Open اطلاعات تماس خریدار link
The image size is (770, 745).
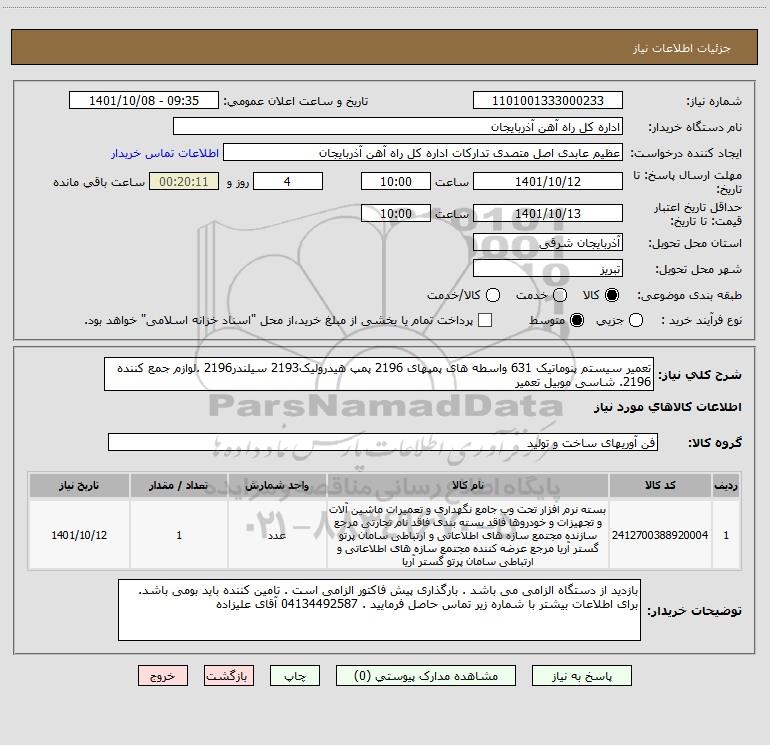tap(165, 153)
